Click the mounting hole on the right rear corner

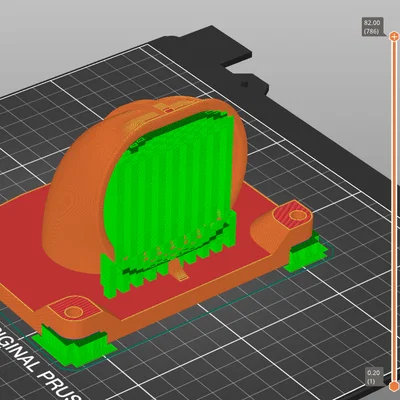[x=296, y=216]
